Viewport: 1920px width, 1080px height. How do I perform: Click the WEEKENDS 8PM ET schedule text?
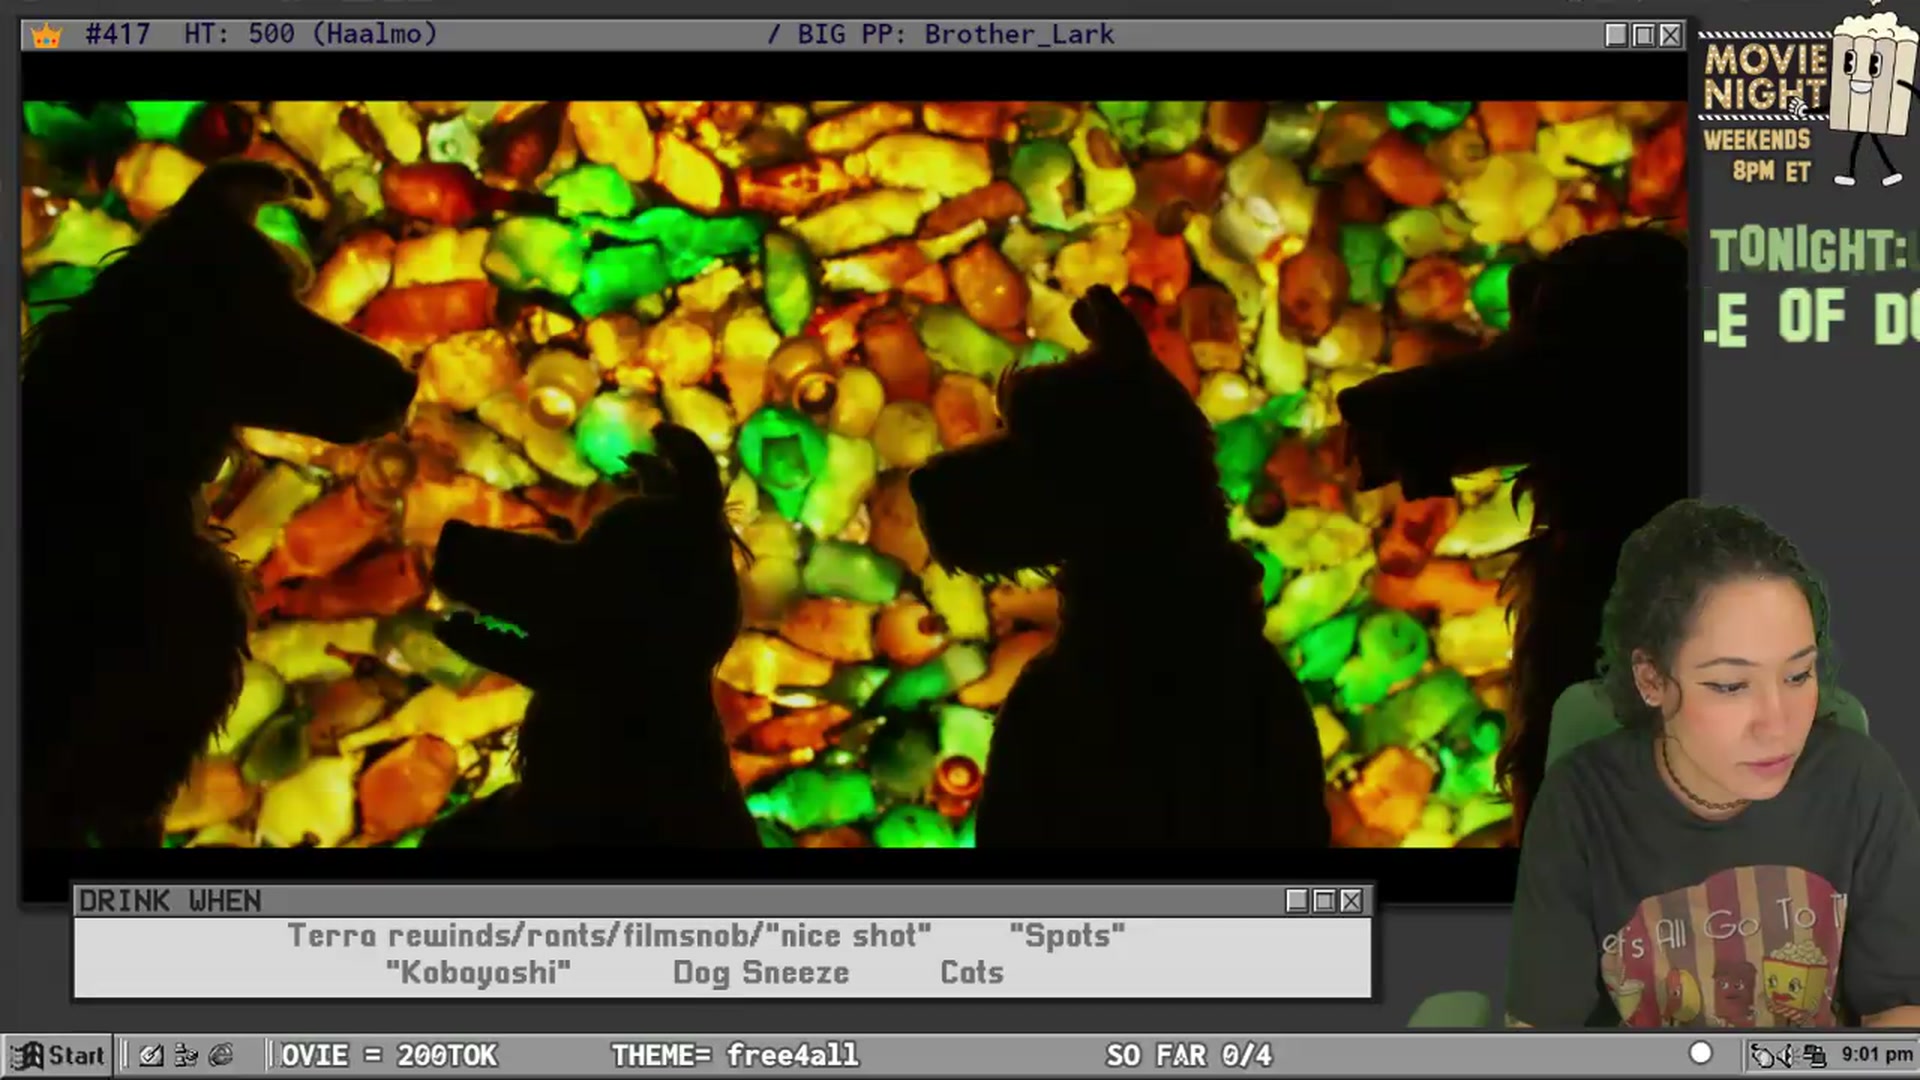(1757, 155)
